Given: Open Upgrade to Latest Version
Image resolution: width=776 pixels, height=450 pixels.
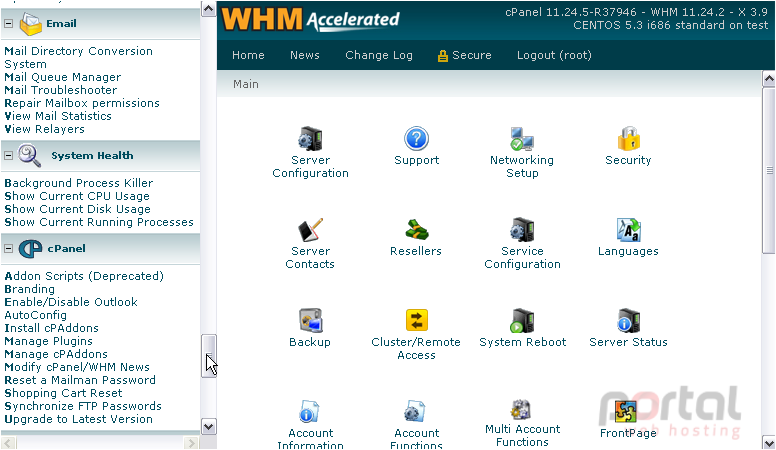Looking at the screenshot, I should point(78,419).
